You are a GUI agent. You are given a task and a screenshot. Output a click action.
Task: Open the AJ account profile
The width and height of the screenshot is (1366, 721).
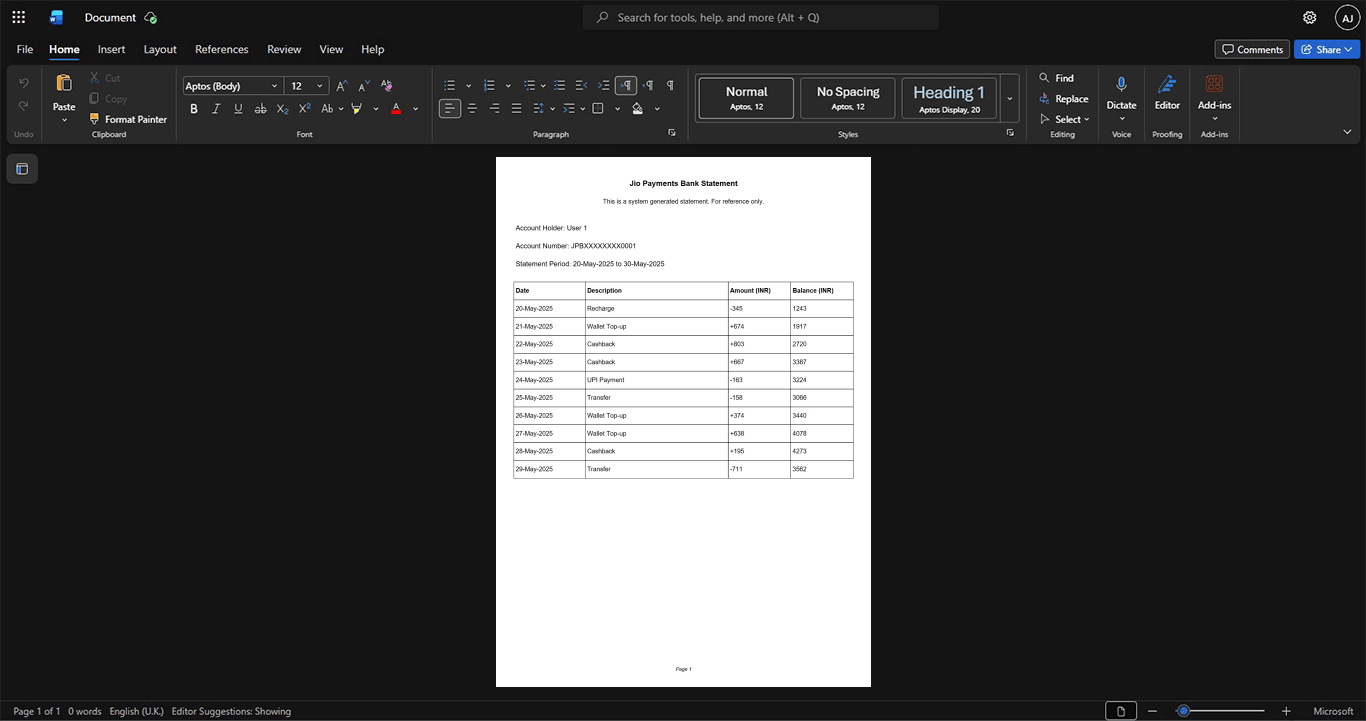click(x=1348, y=17)
